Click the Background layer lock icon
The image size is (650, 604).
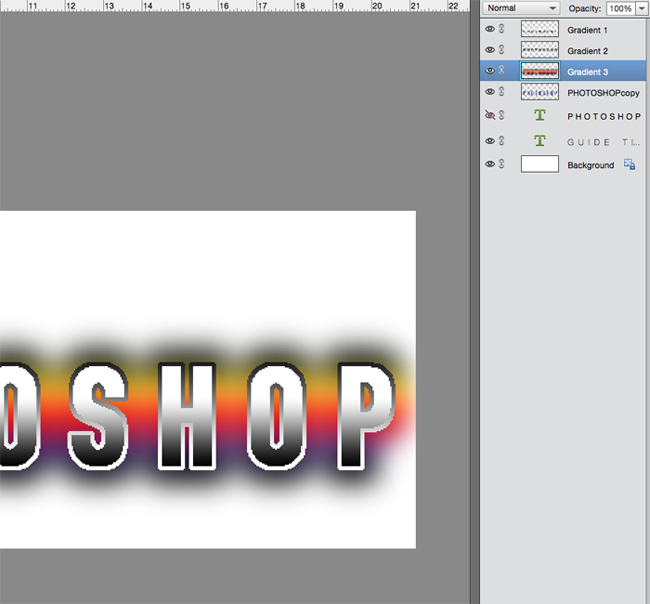(x=630, y=164)
